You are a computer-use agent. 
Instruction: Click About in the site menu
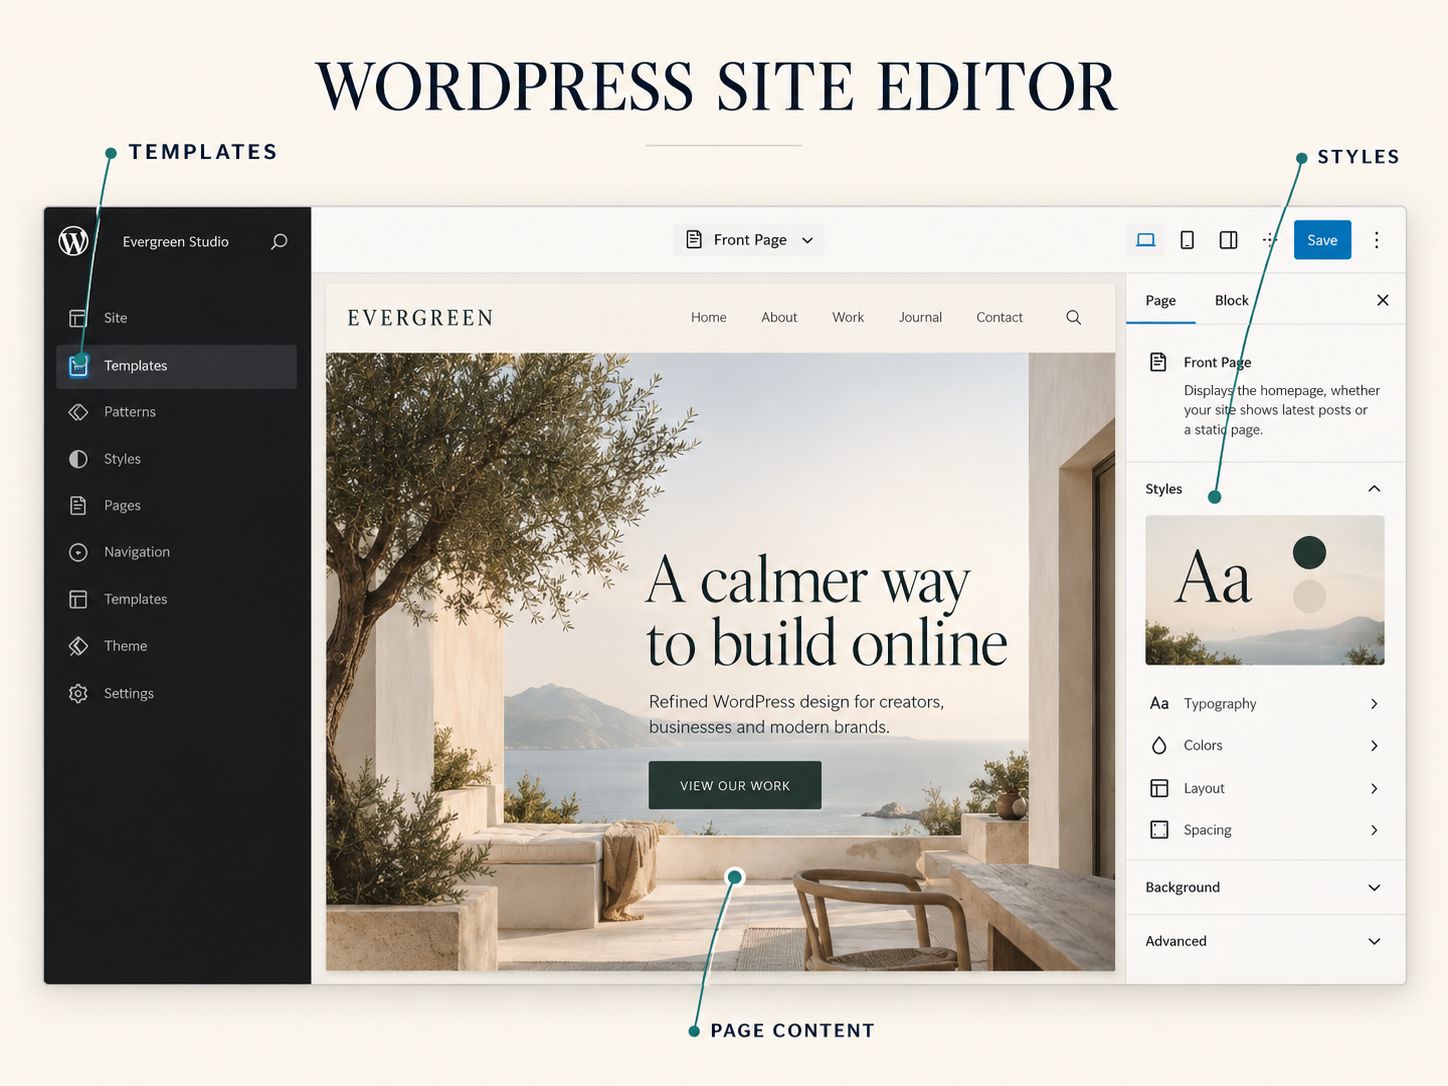click(x=779, y=318)
